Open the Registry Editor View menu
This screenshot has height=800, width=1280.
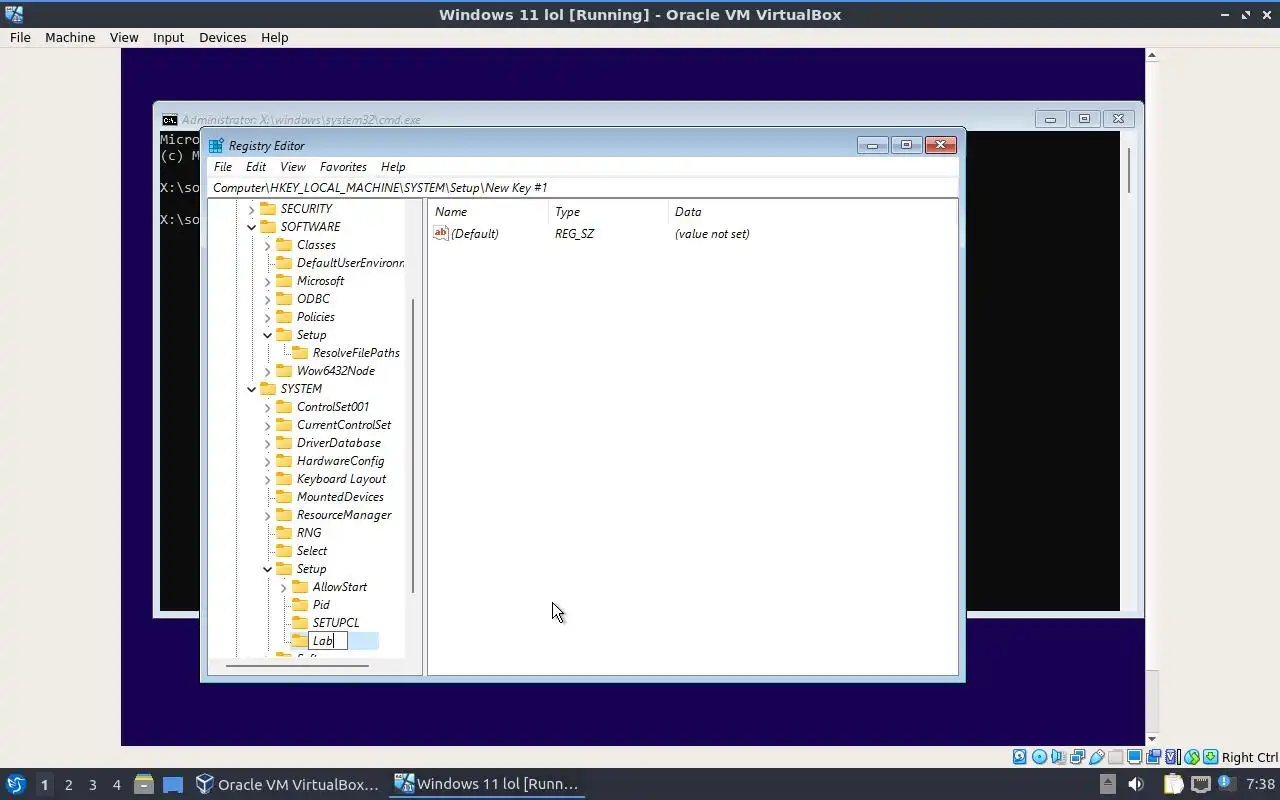293,167
